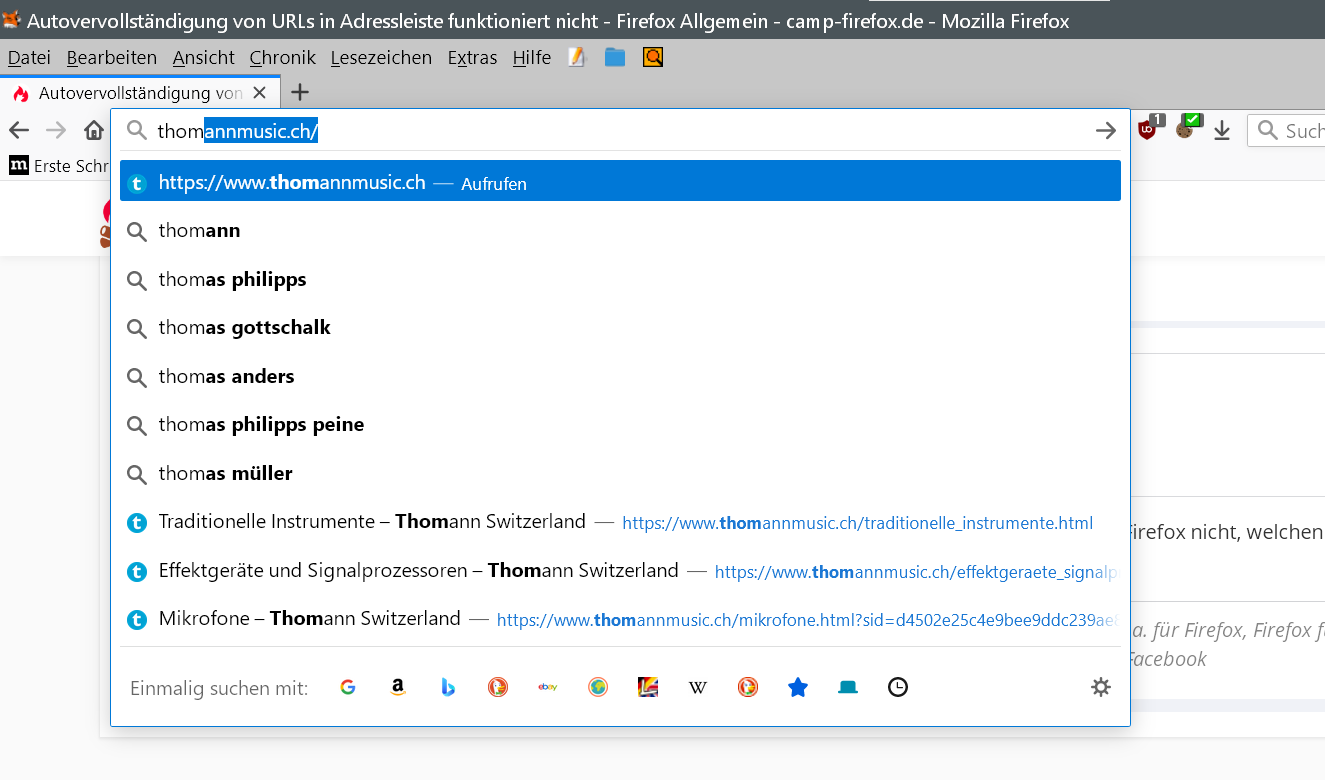Pick the colorful striped search engine icon
The height and width of the screenshot is (780, 1325).
pos(648,687)
